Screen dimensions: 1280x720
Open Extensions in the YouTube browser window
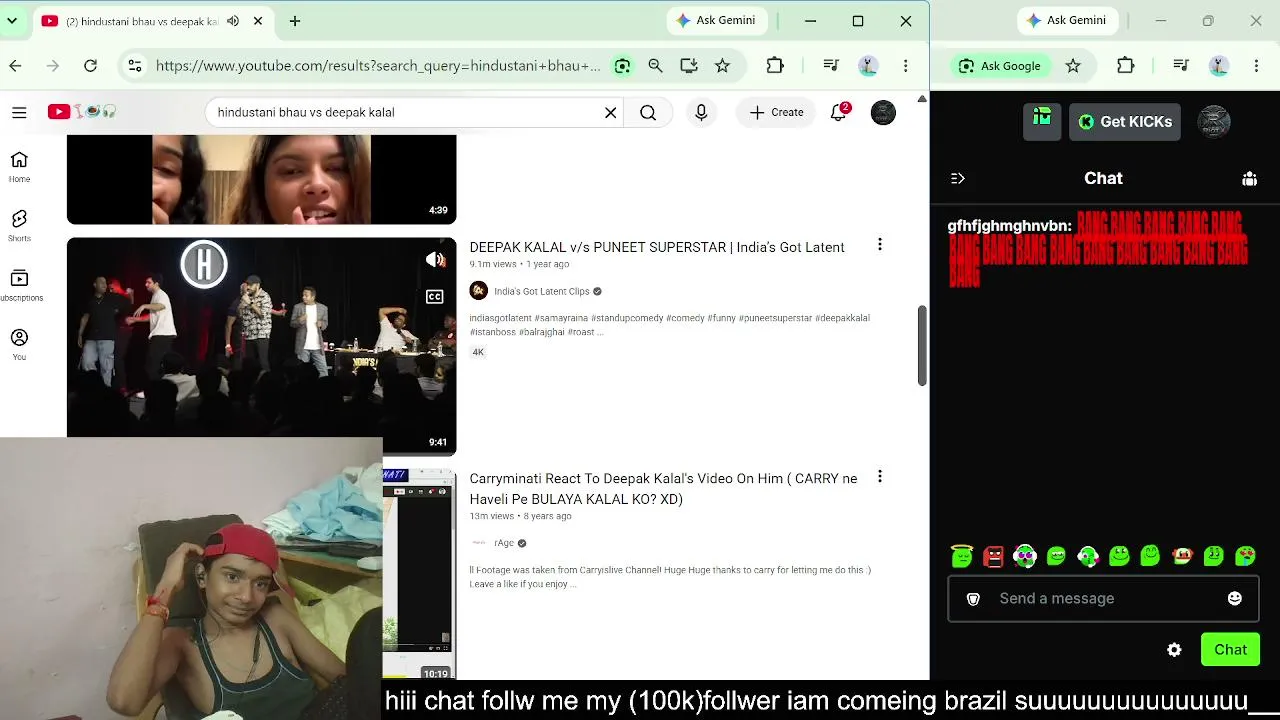pos(775,66)
